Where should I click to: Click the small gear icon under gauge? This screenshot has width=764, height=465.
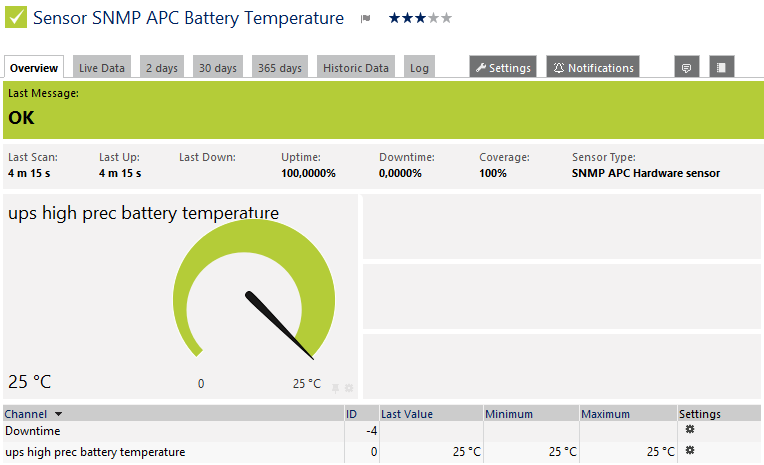click(349, 387)
